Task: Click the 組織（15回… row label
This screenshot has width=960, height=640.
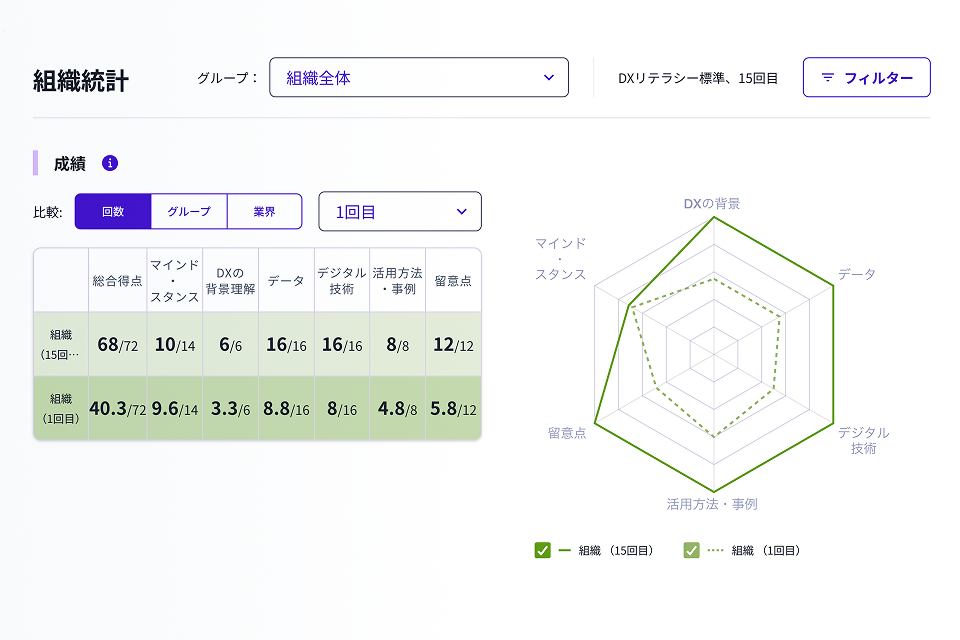Action: point(61,344)
